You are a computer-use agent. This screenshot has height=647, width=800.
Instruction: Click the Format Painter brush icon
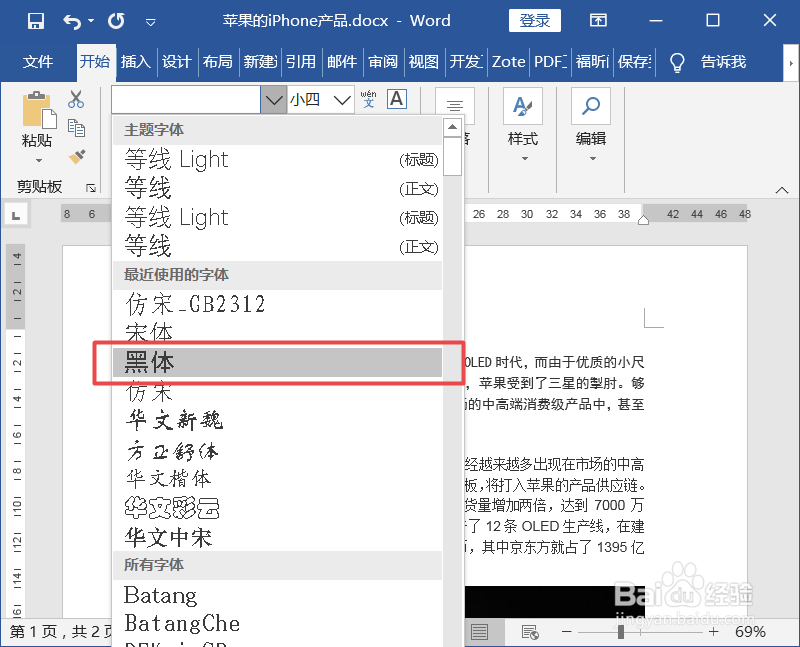pos(77,156)
